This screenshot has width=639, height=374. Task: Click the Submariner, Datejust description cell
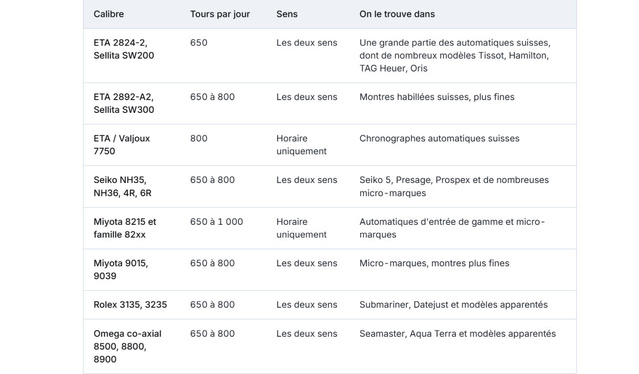453,305
